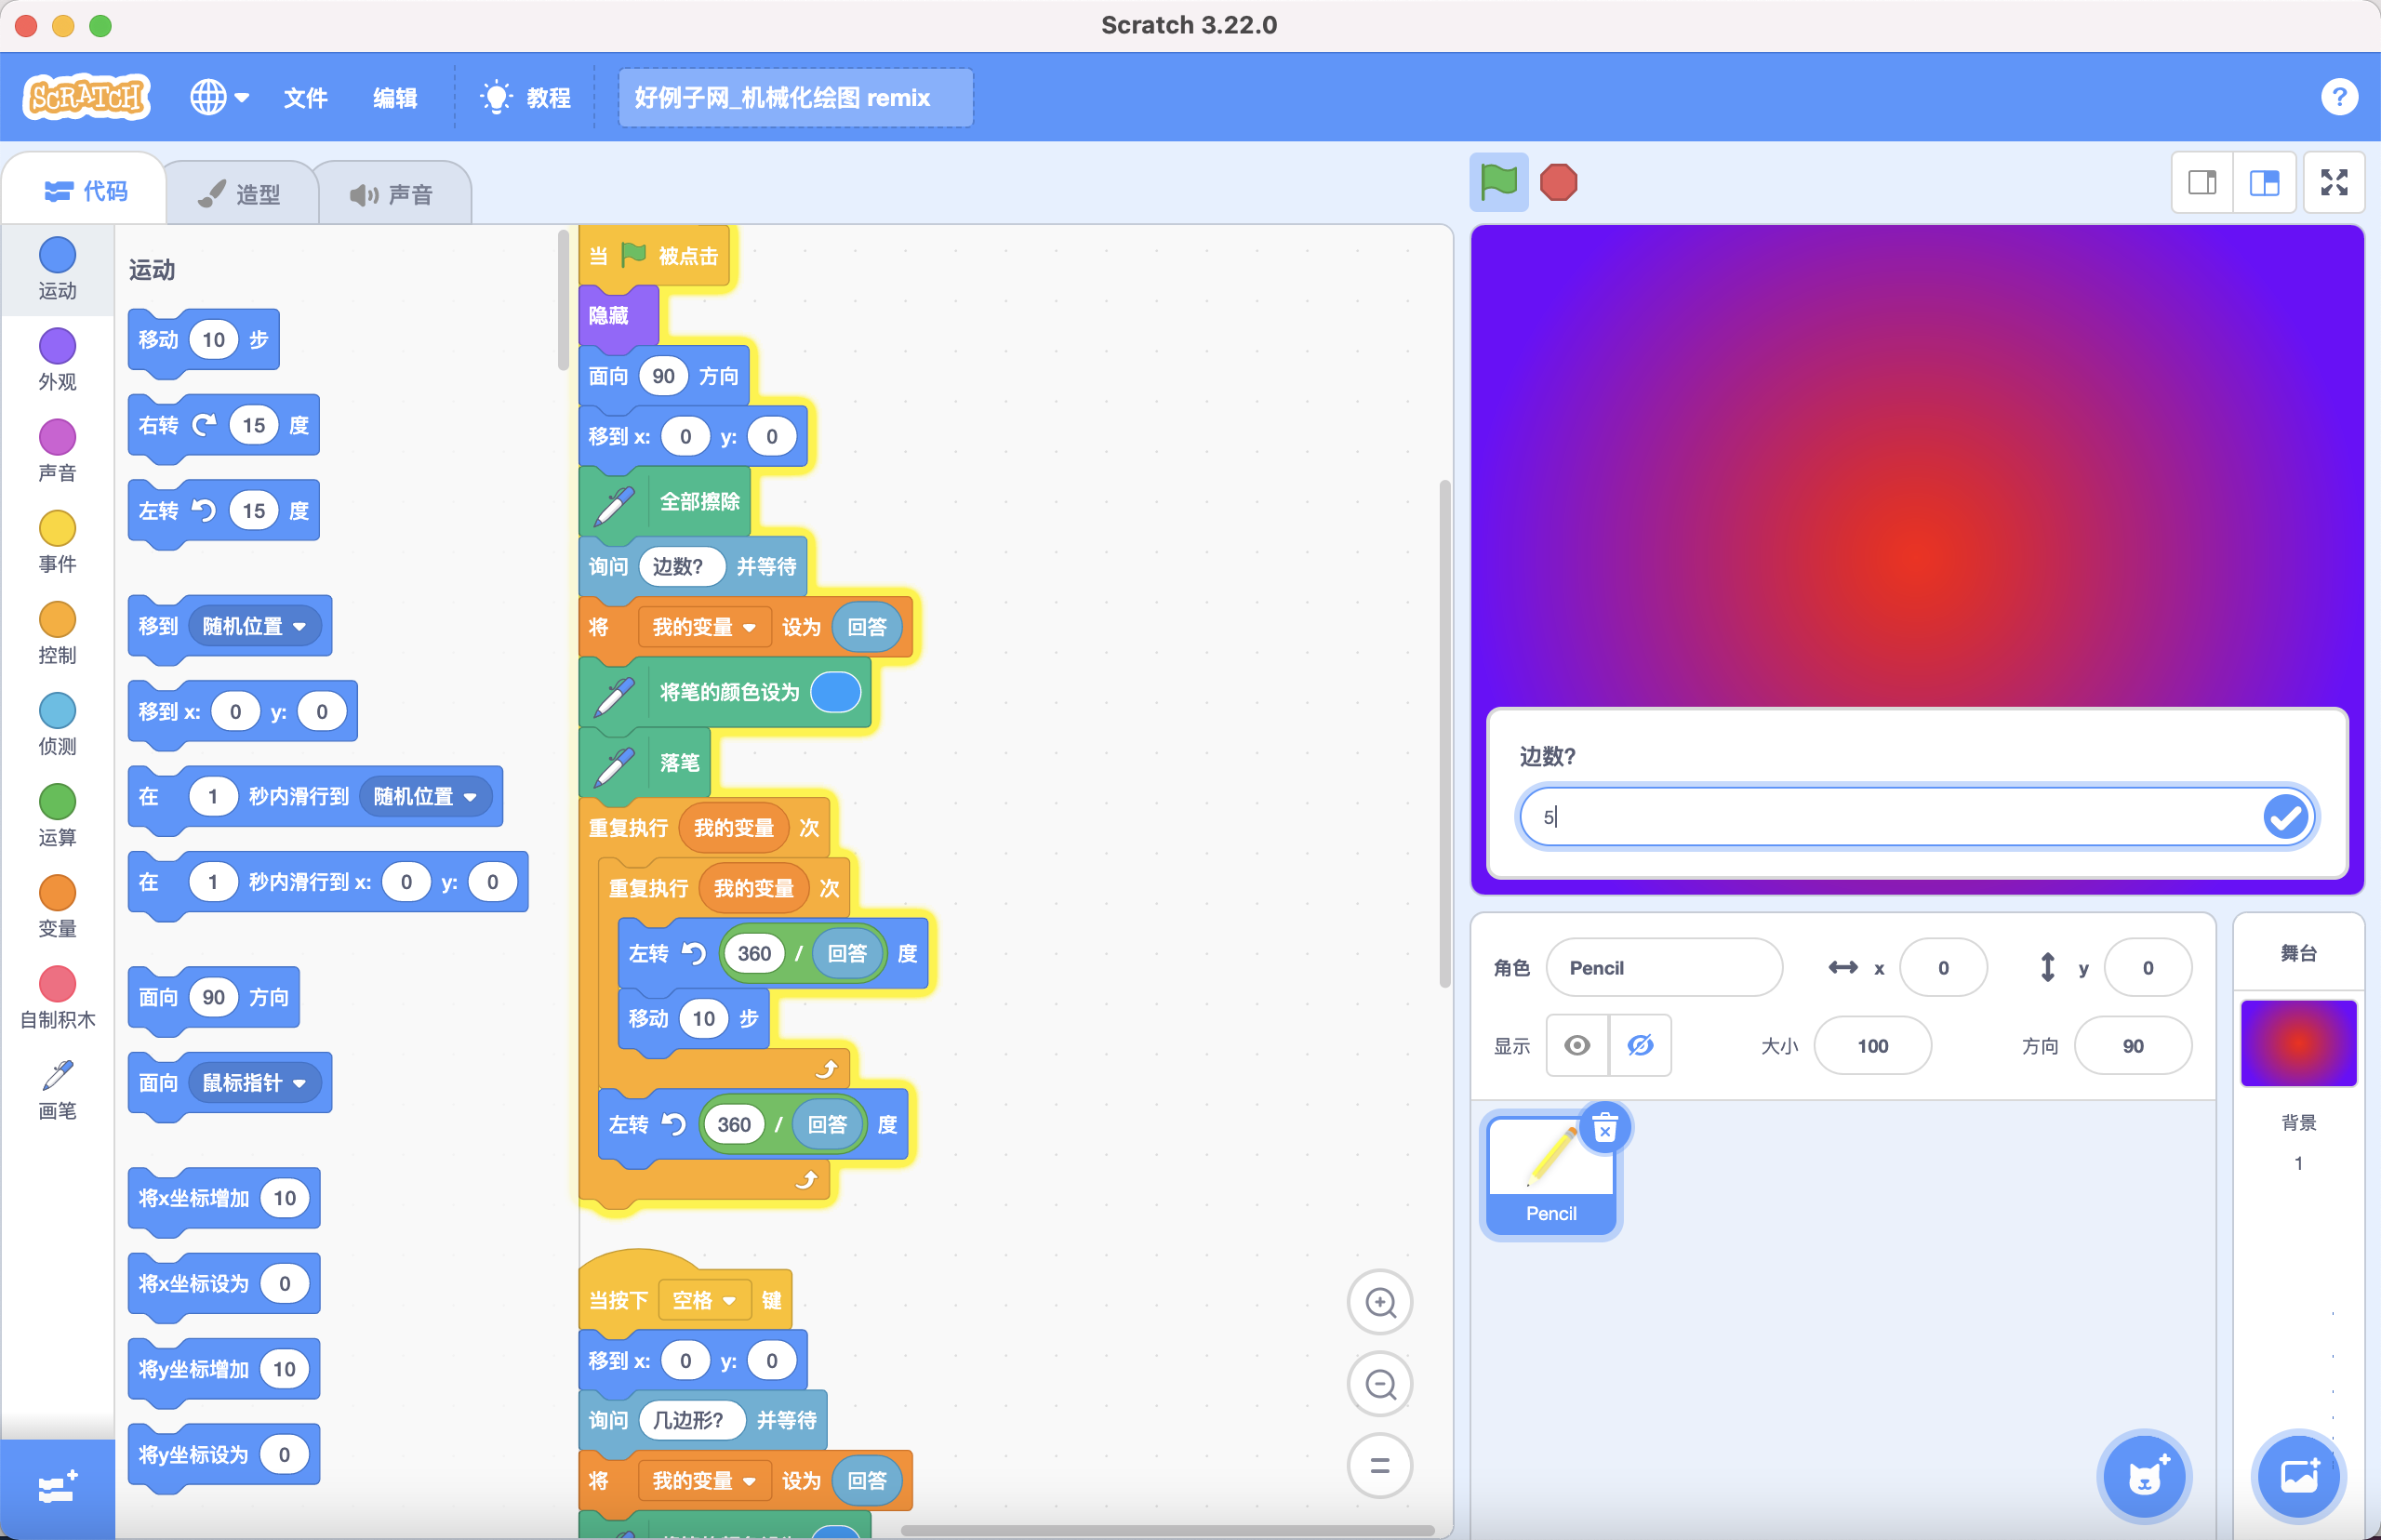Screen dimensions: 2381x1540
Task: Edit the sprite y coordinate field
Action: (2147, 967)
